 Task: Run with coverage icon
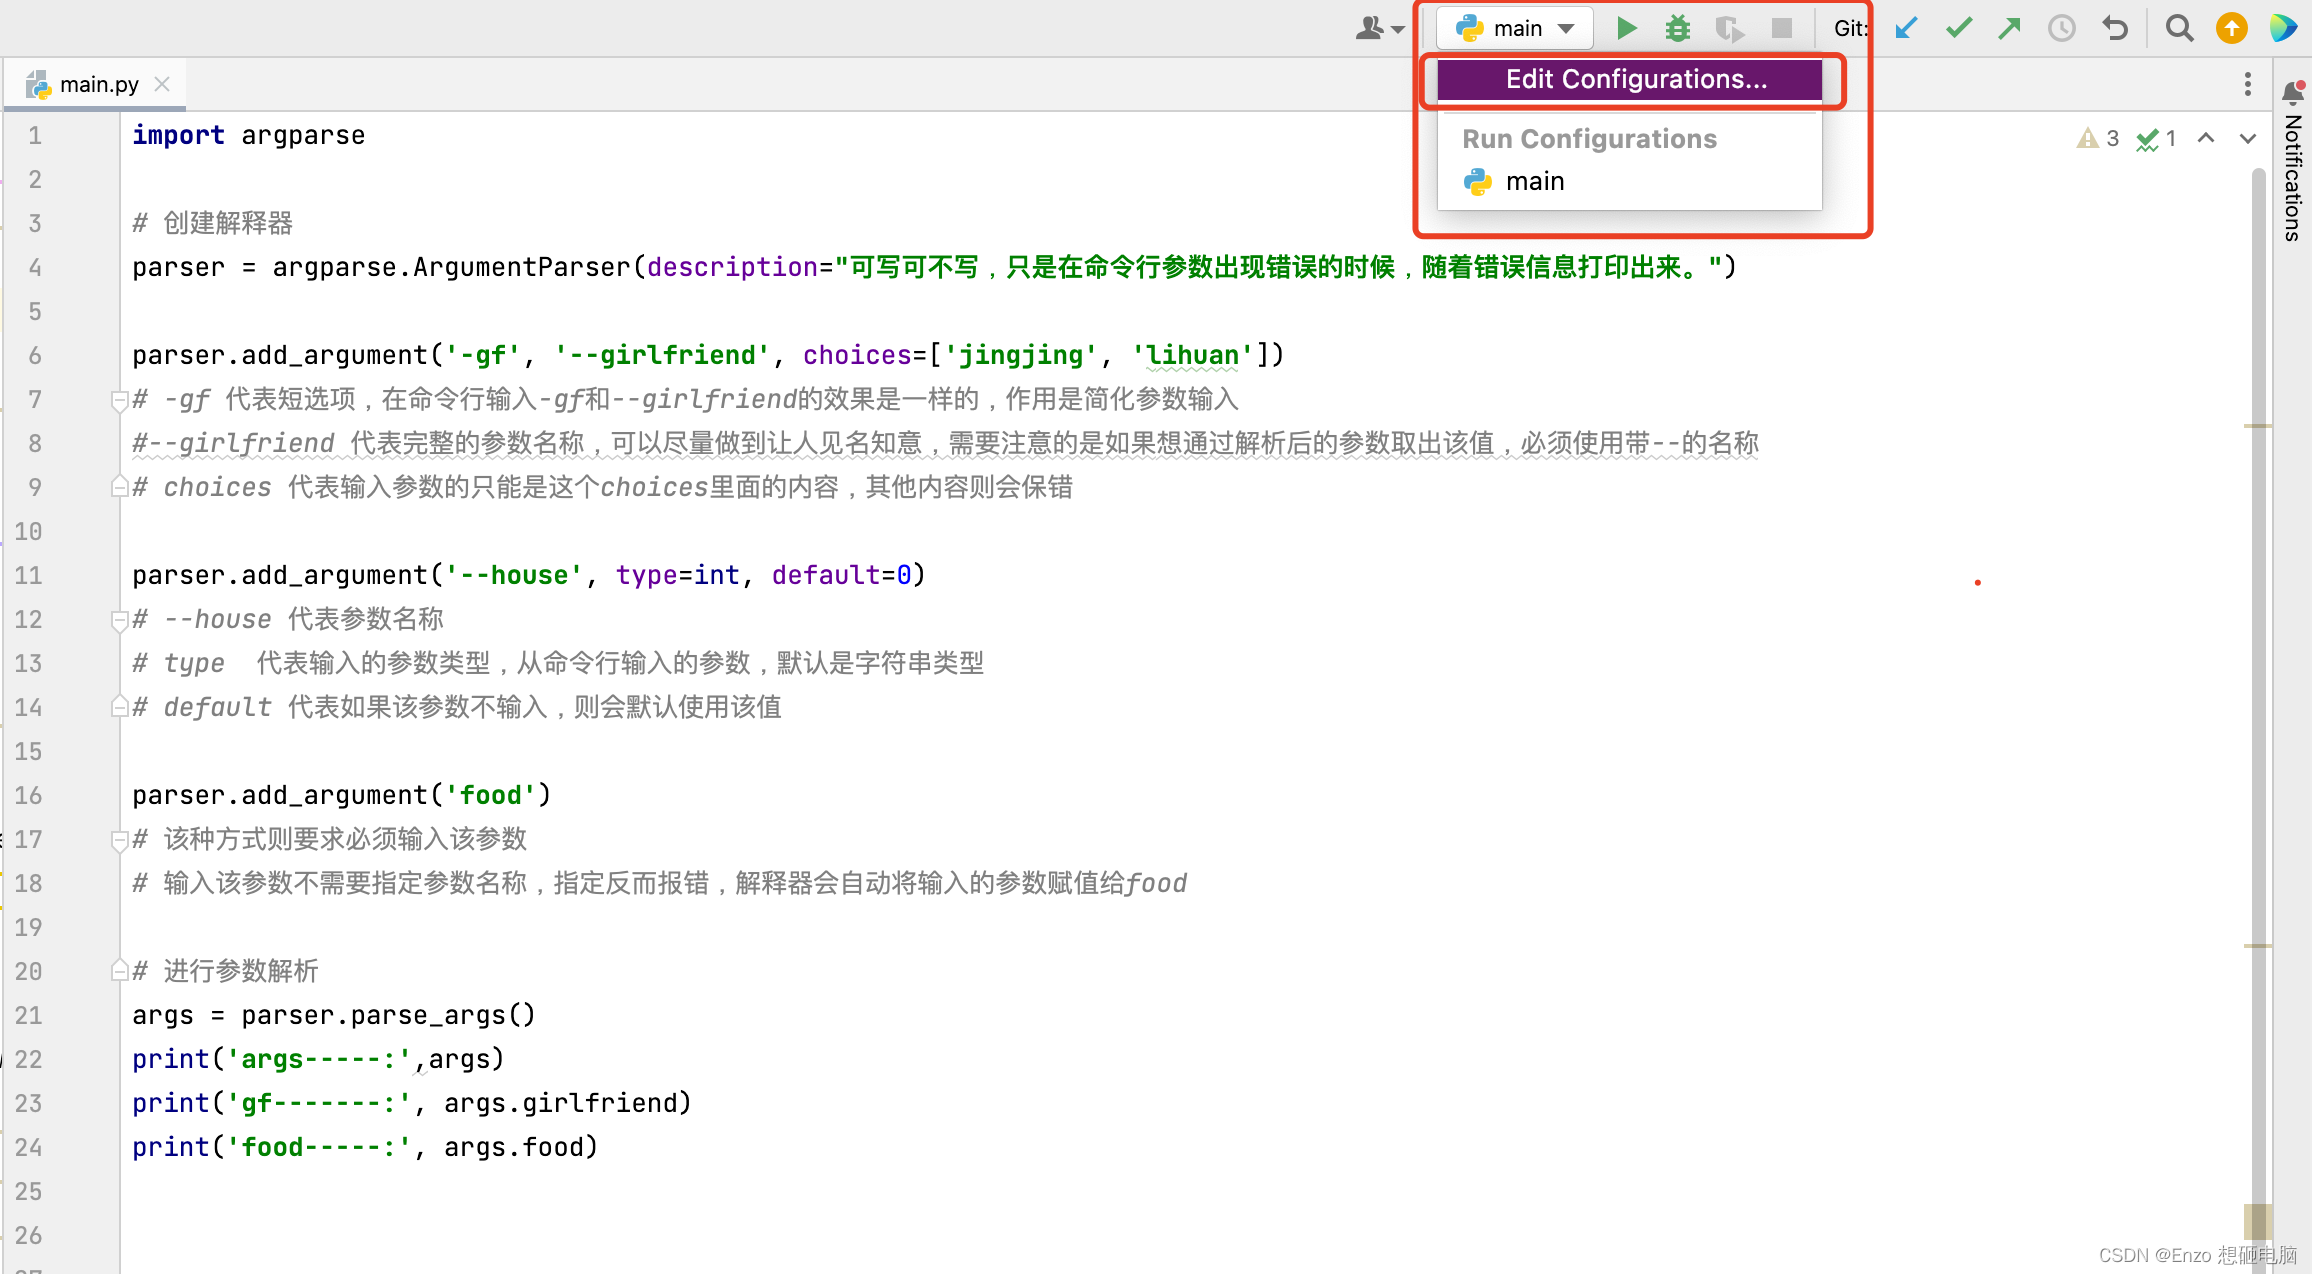(1729, 28)
